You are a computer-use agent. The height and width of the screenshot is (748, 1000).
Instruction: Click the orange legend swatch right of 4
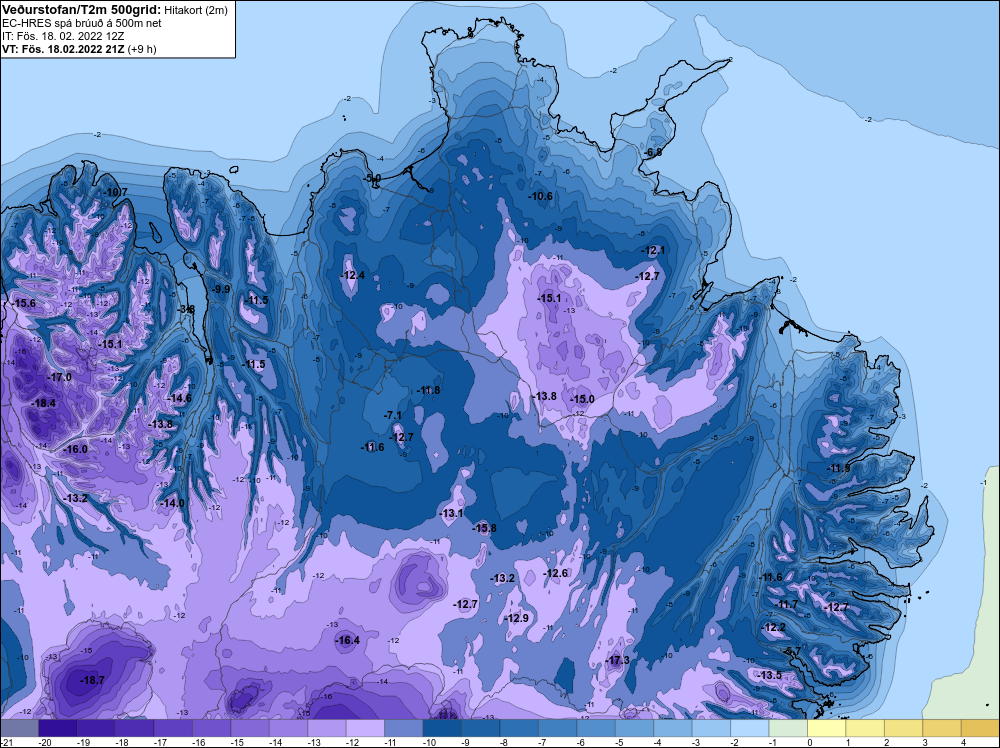980,728
